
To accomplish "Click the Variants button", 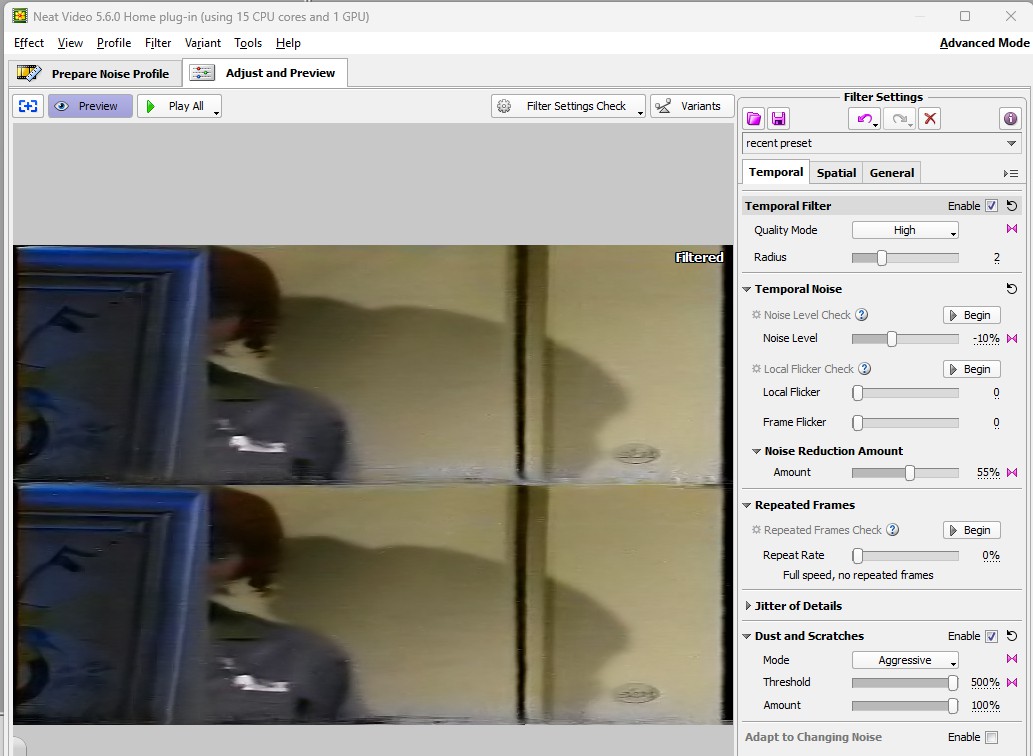I will 691,106.
